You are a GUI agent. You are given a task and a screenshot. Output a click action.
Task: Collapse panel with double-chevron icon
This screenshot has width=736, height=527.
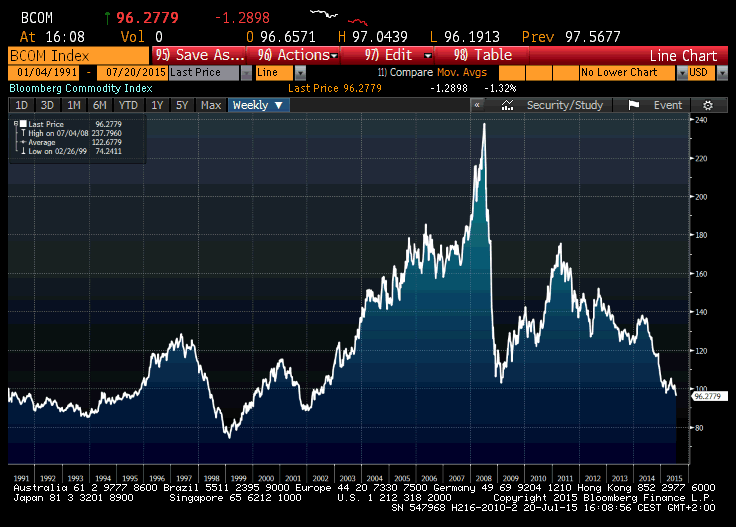click(x=477, y=105)
